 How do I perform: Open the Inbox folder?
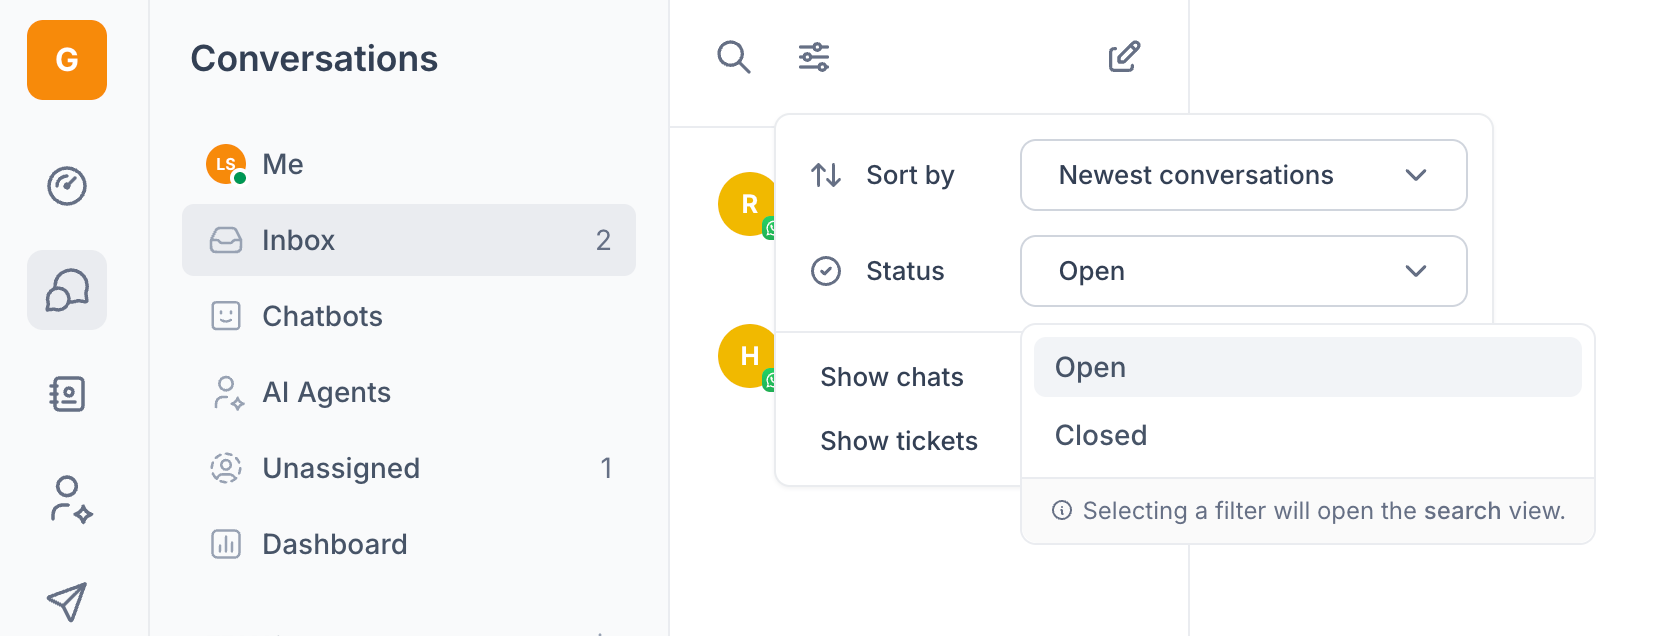(x=408, y=240)
